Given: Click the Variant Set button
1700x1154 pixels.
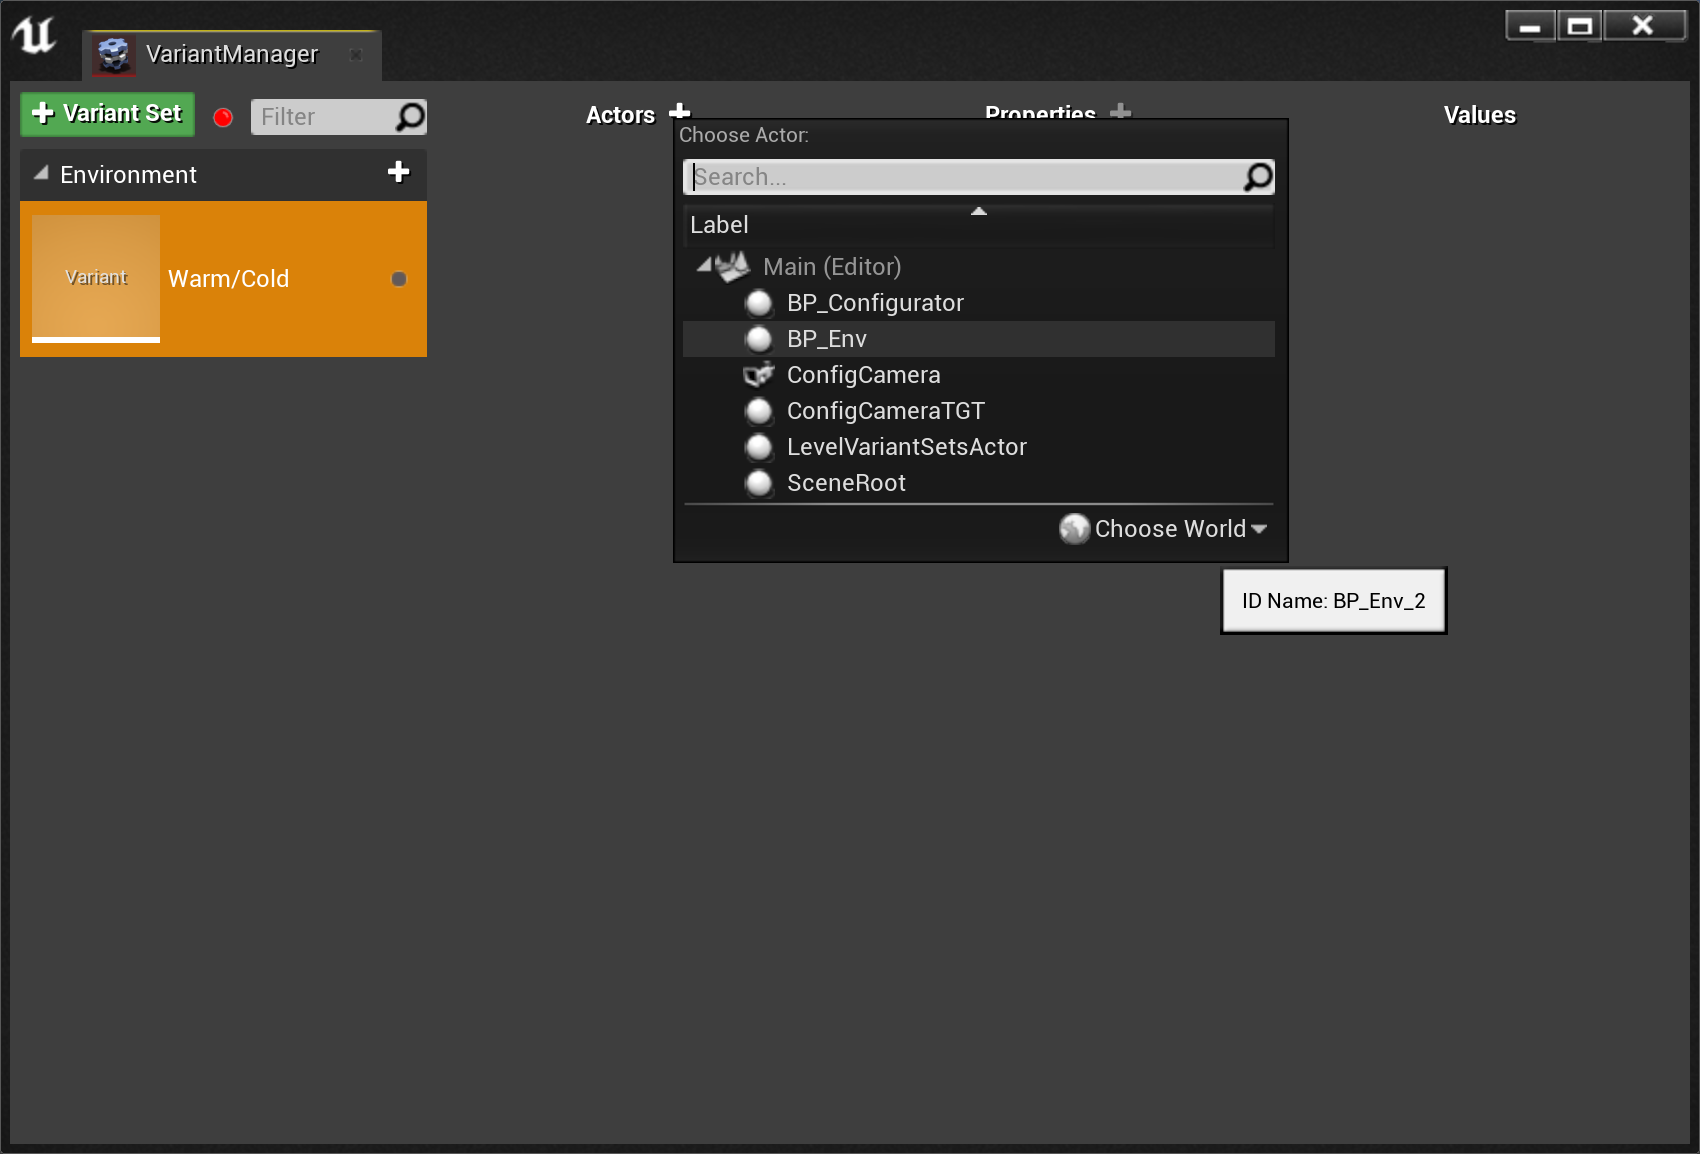Looking at the screenshot, I should [108, 114].
